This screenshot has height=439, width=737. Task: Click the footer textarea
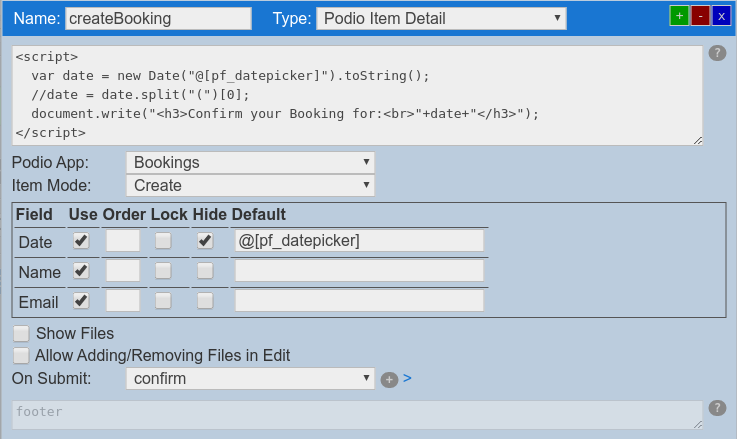[357, 415]
